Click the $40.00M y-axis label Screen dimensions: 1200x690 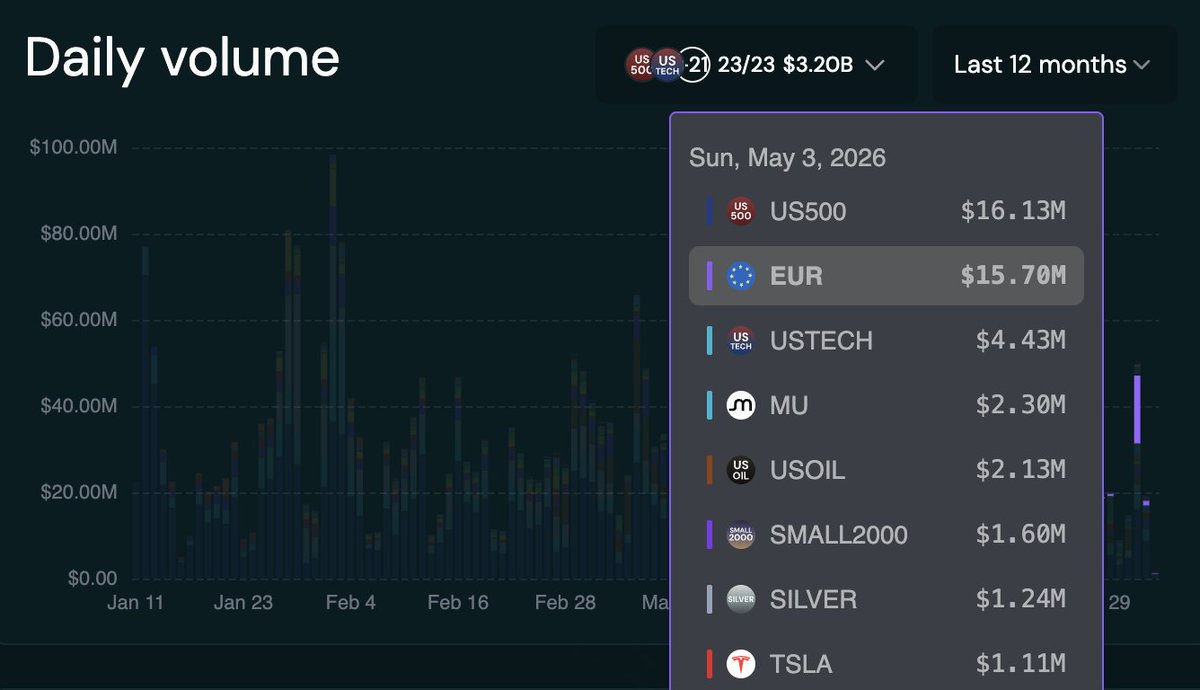pos(79,407)
